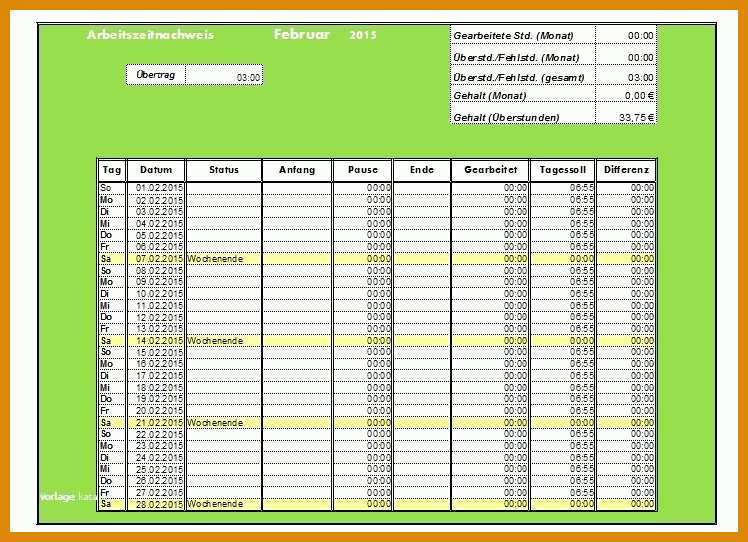The image size is (748, 542).
Task: Click Gearbeitet value in 24.02.2015 row
Action: (490, 458)
